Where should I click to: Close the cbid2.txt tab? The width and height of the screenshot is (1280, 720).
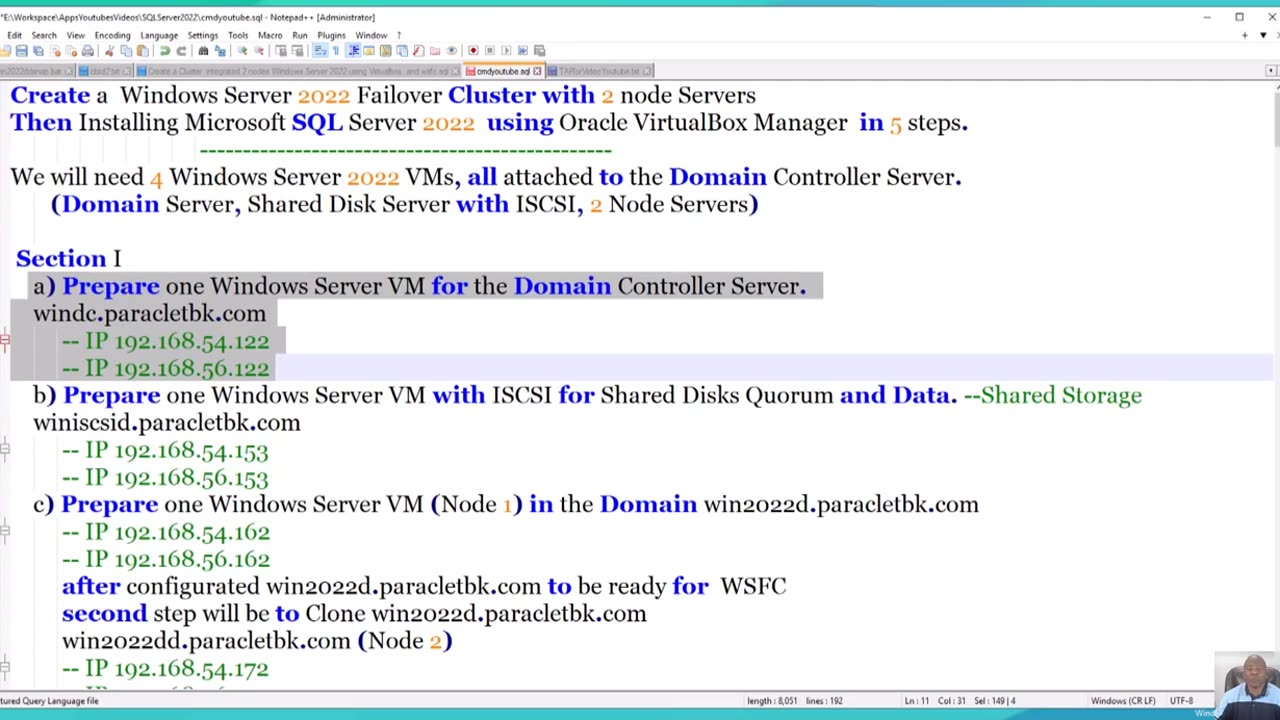click(127, 71)
